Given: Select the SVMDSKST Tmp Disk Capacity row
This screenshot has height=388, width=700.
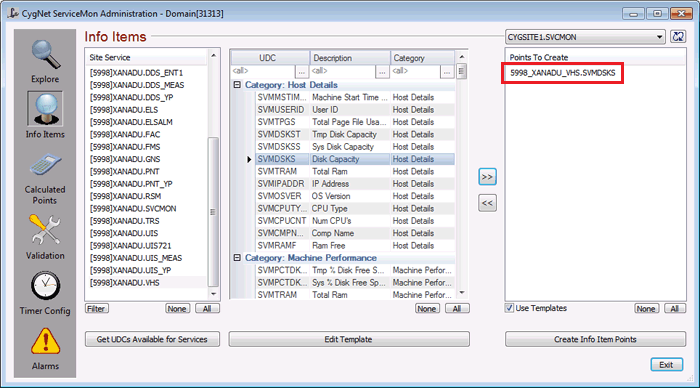Looking at the screenshot, I should [355, 134].
